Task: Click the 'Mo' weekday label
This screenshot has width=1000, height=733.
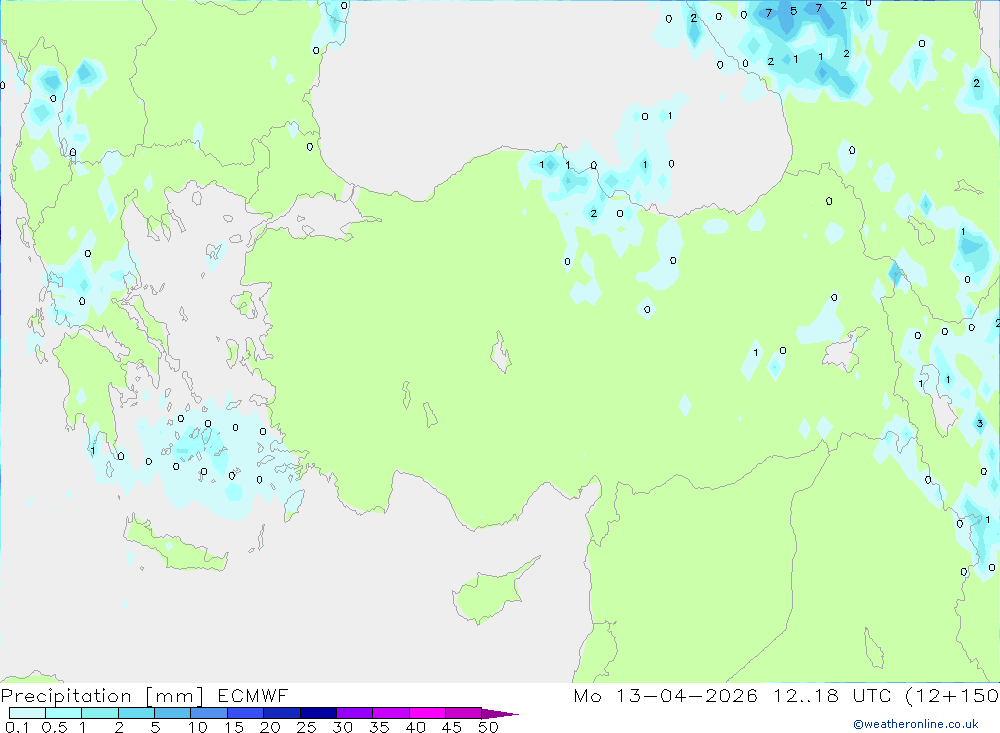Action: pos(587,695)
